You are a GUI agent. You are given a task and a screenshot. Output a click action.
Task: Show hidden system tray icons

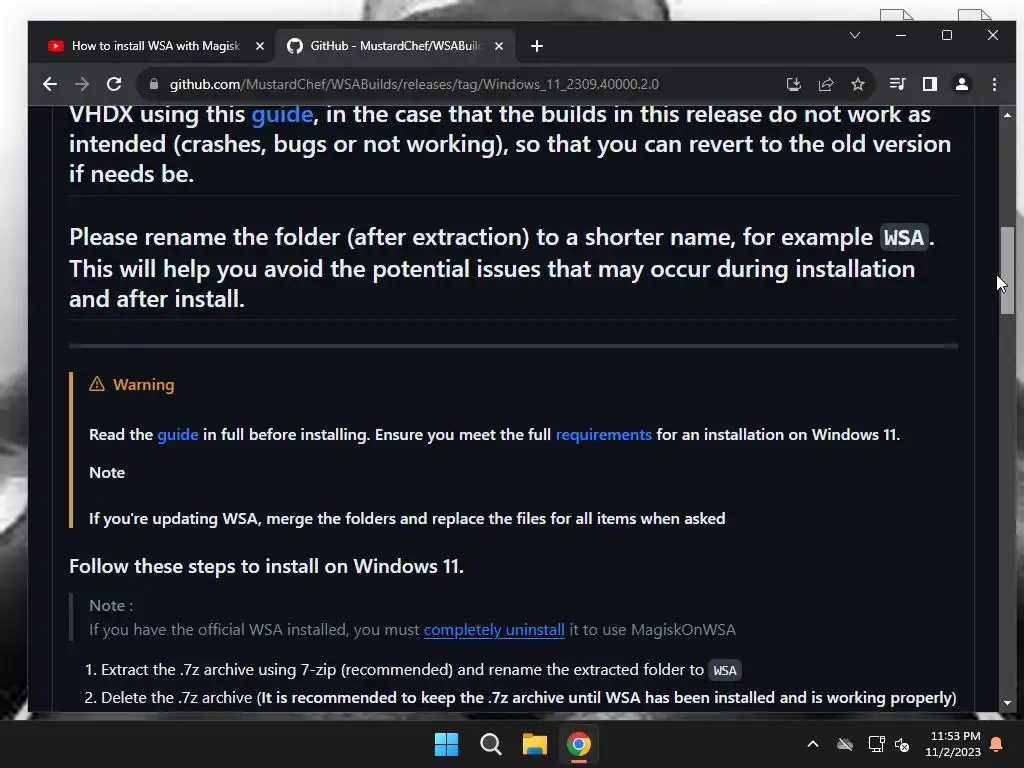coord(813,744)
